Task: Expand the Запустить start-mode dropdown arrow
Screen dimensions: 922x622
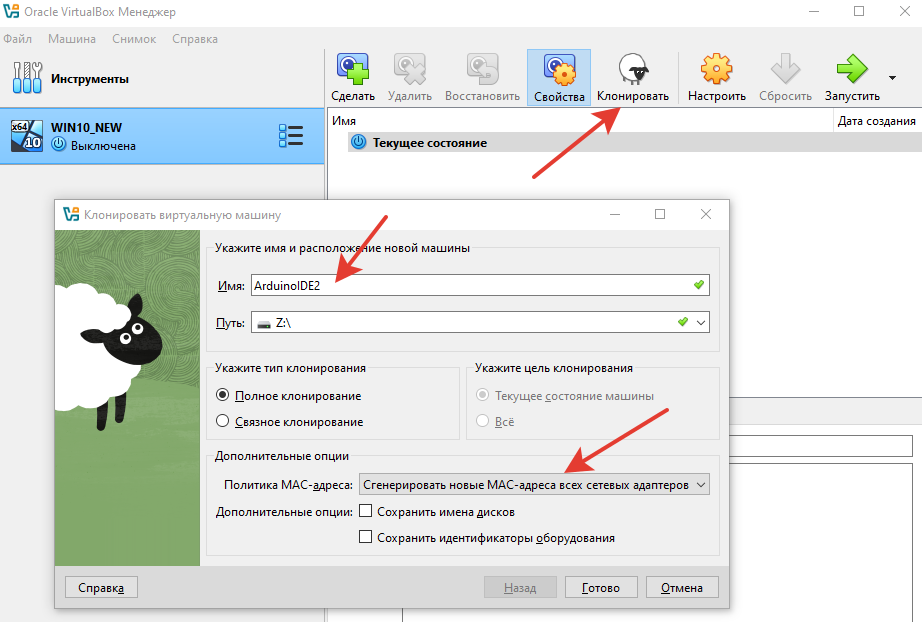Action: coord(893,78)
